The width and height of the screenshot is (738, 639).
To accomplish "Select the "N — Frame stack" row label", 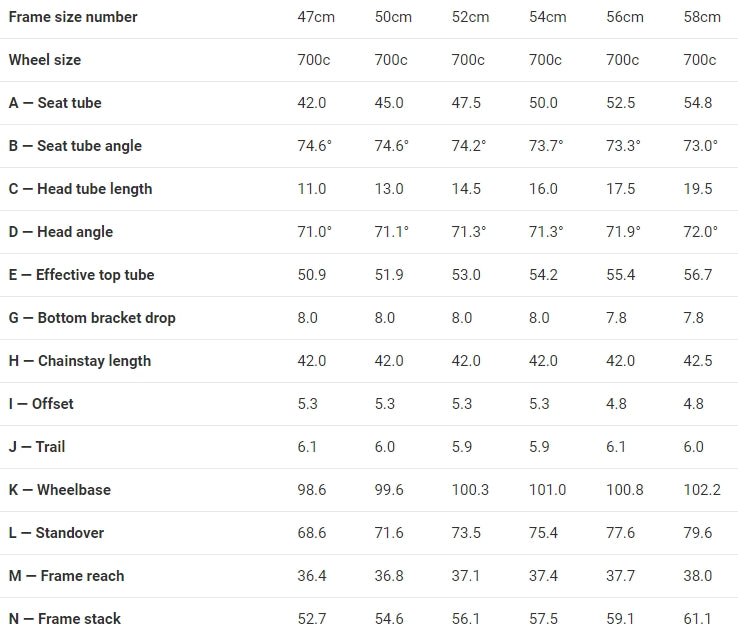I will pos(65,619).
